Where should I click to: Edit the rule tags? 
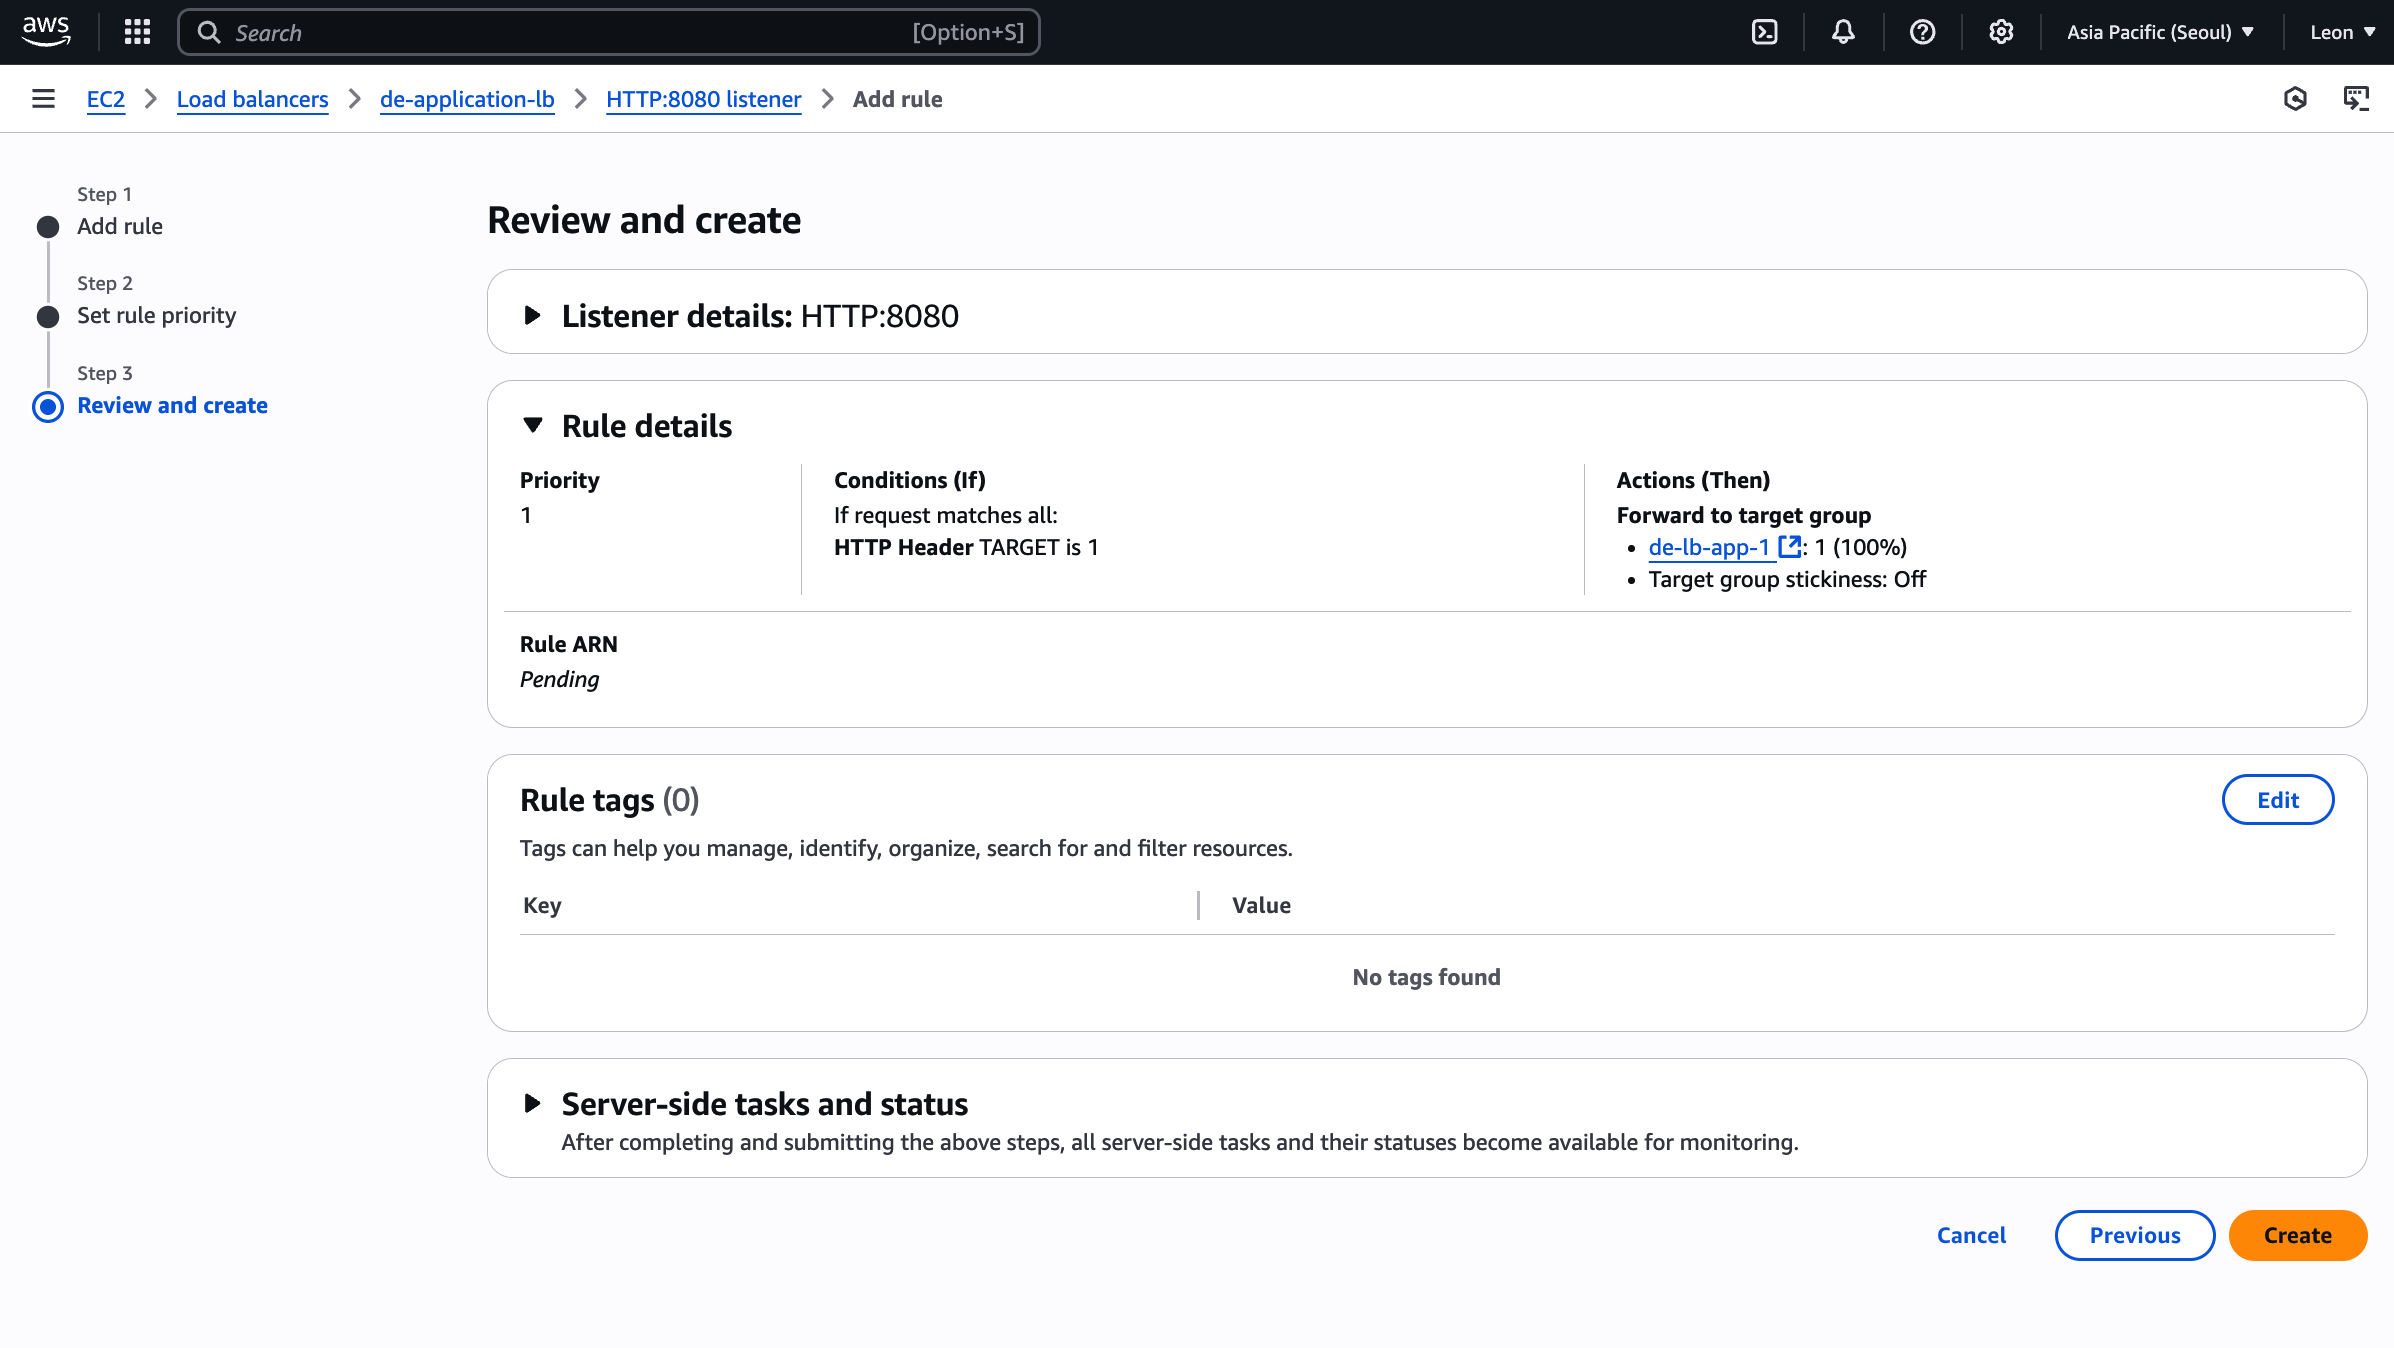[2277, 800]
